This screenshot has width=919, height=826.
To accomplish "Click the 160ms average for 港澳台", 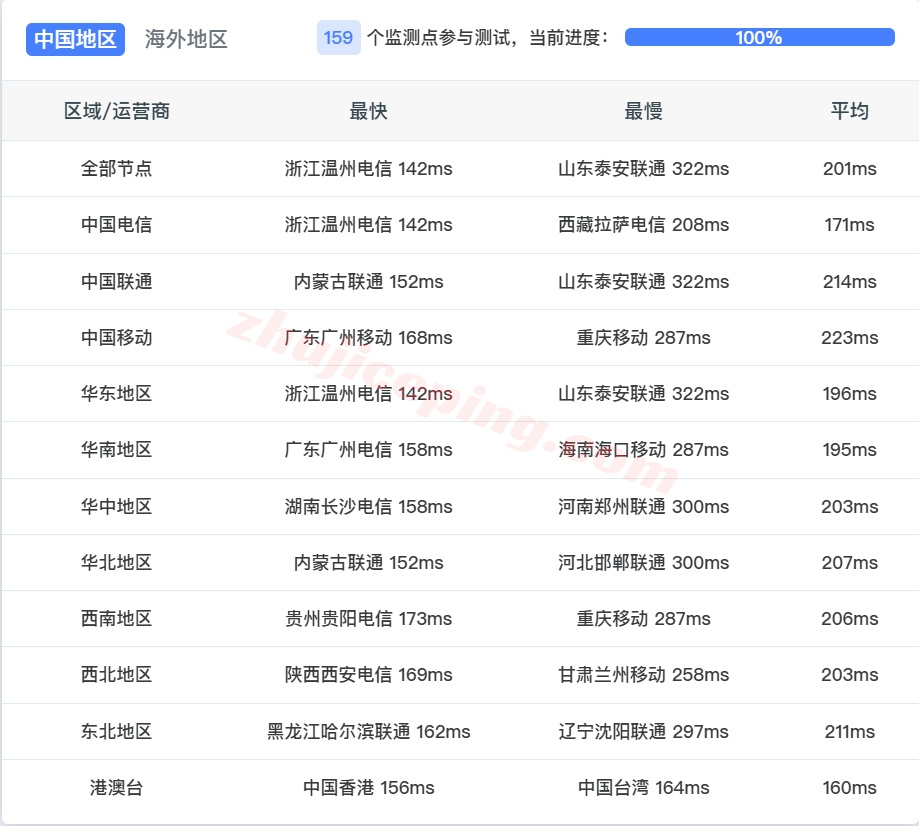I will pos(846,788).
